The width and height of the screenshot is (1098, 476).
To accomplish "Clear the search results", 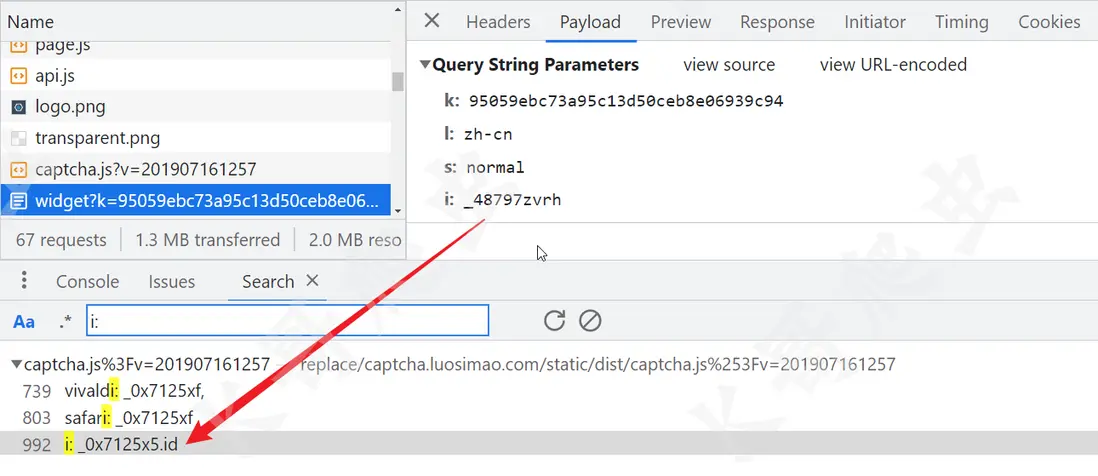I will click(590, 321).
